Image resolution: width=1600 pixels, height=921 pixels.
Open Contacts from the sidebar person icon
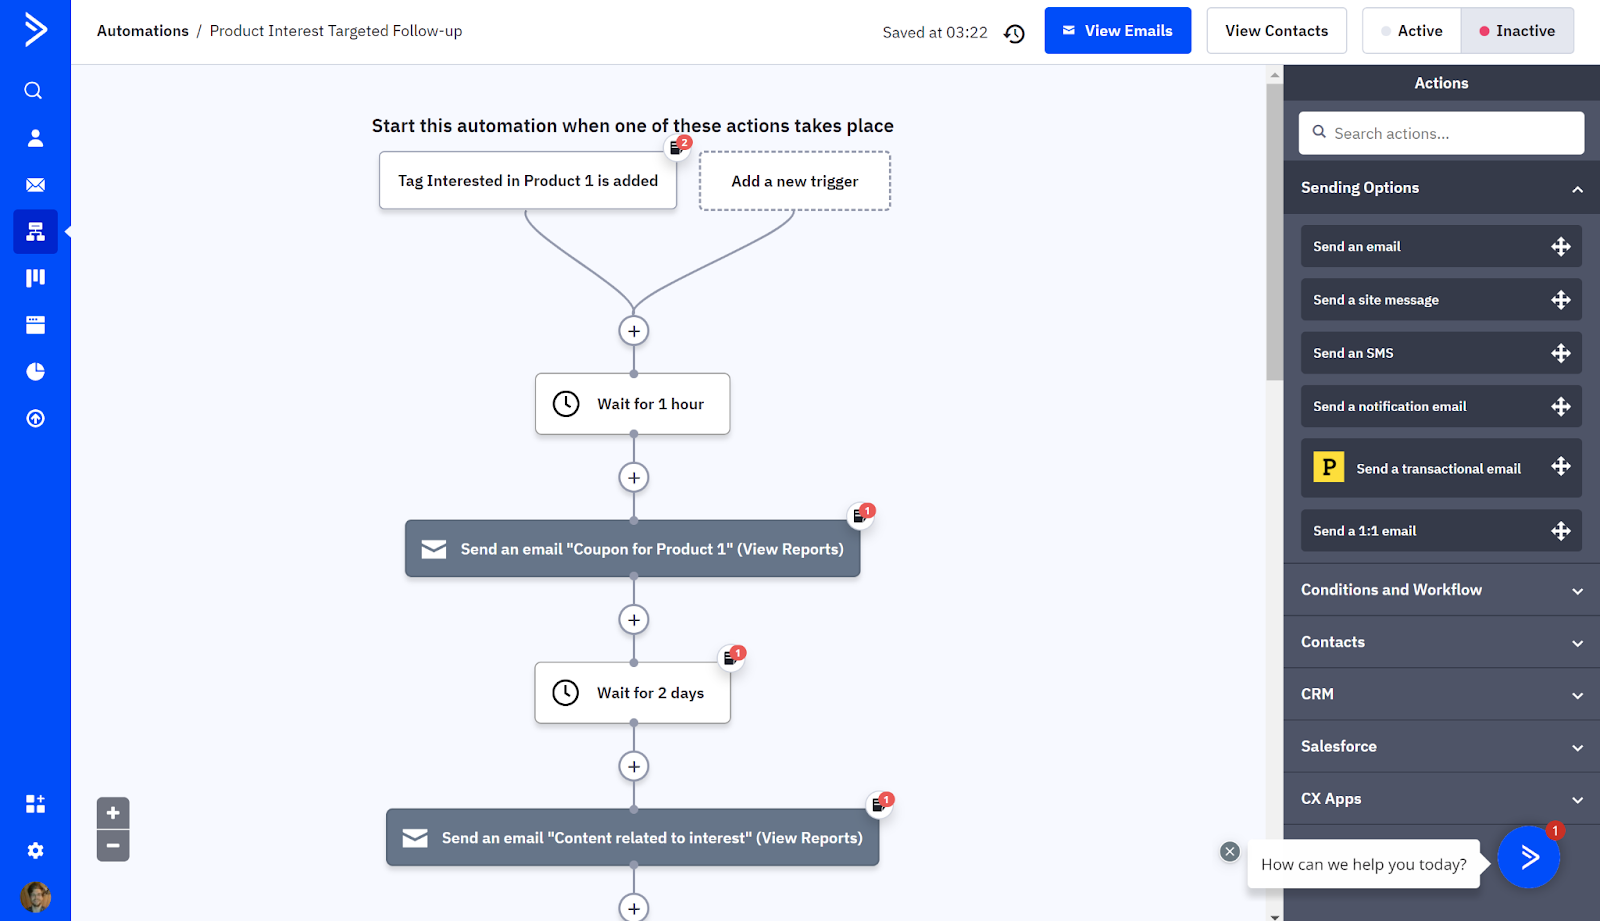pyautogui.click(x=35, y=138)
